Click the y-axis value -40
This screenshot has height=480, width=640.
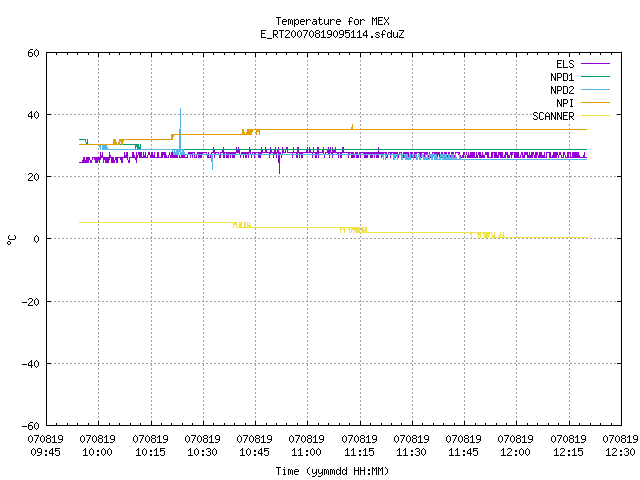[x=31, y=364]
